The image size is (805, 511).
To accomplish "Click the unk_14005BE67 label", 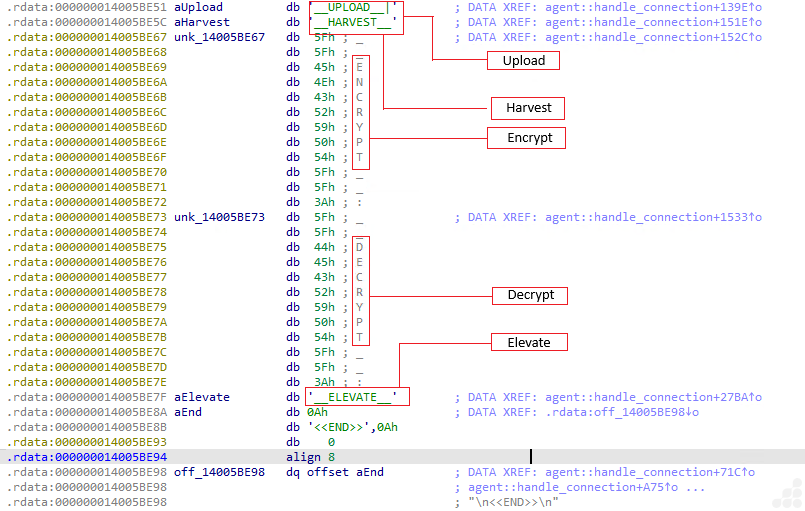I will [x=219, y=37].
